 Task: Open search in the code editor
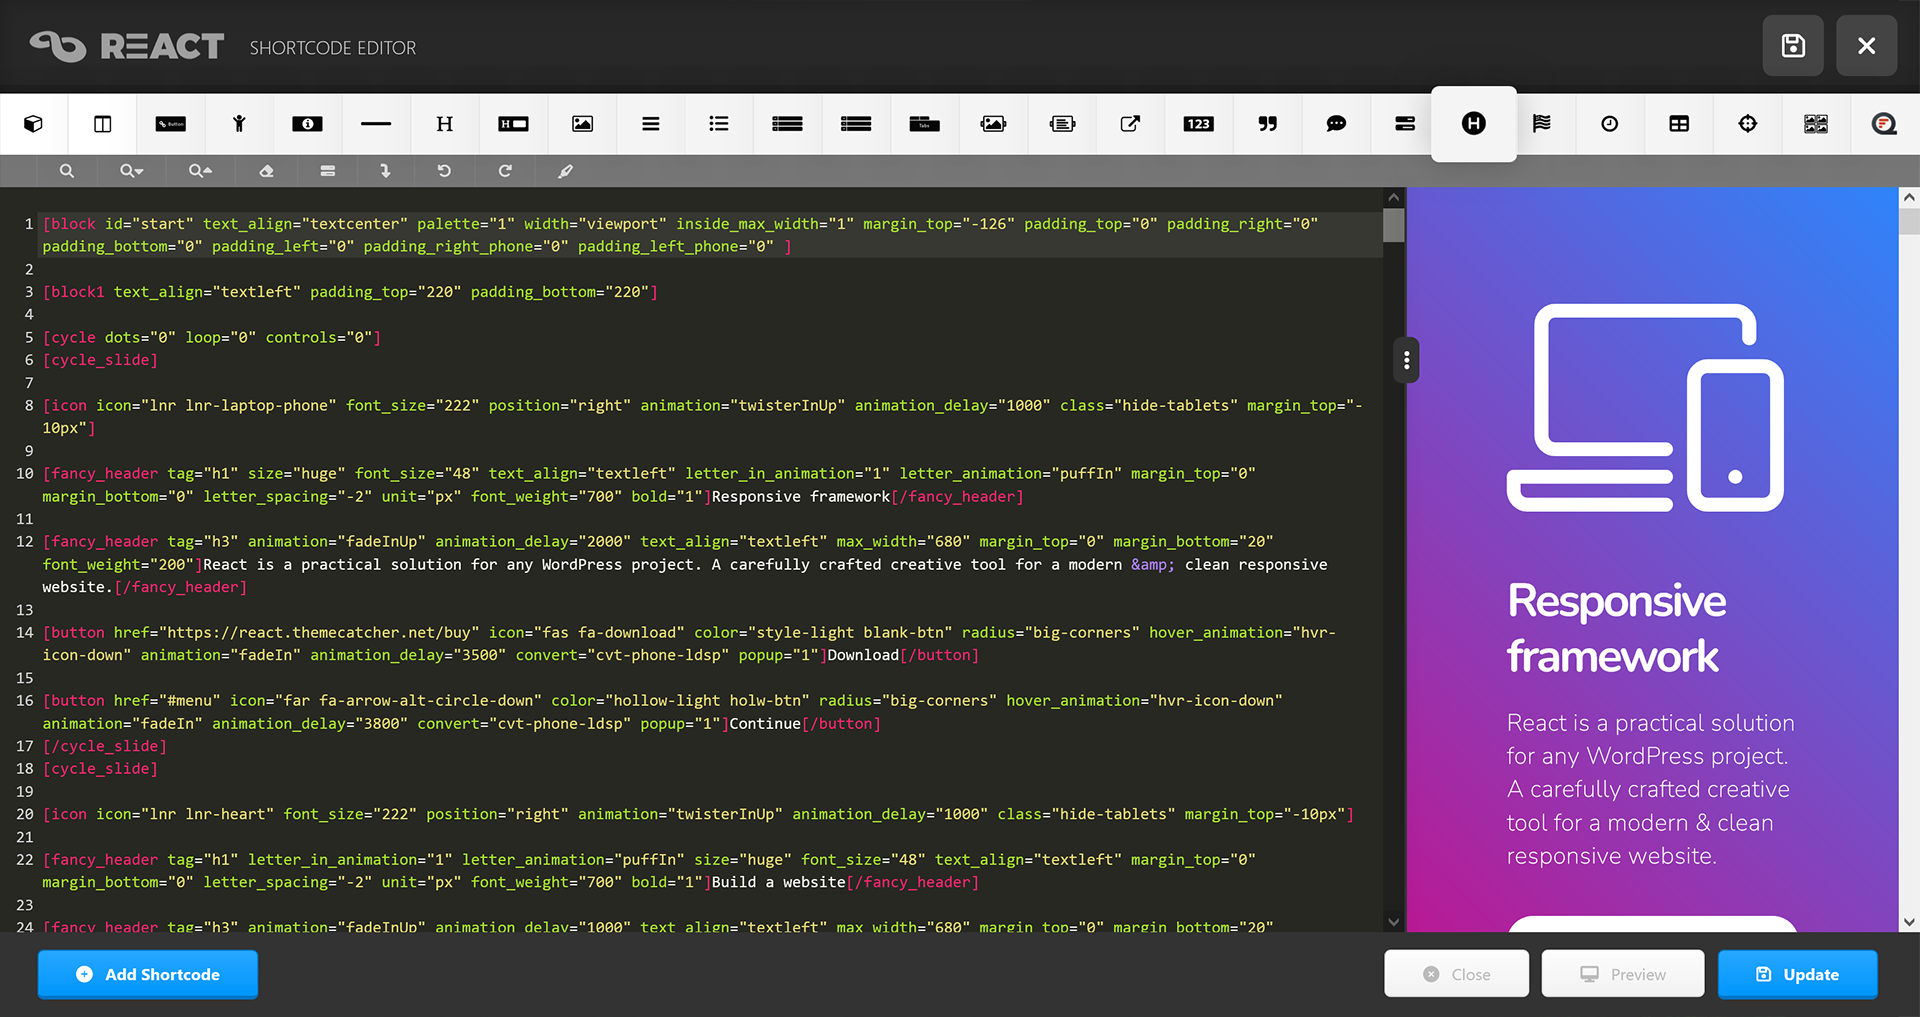67,171
